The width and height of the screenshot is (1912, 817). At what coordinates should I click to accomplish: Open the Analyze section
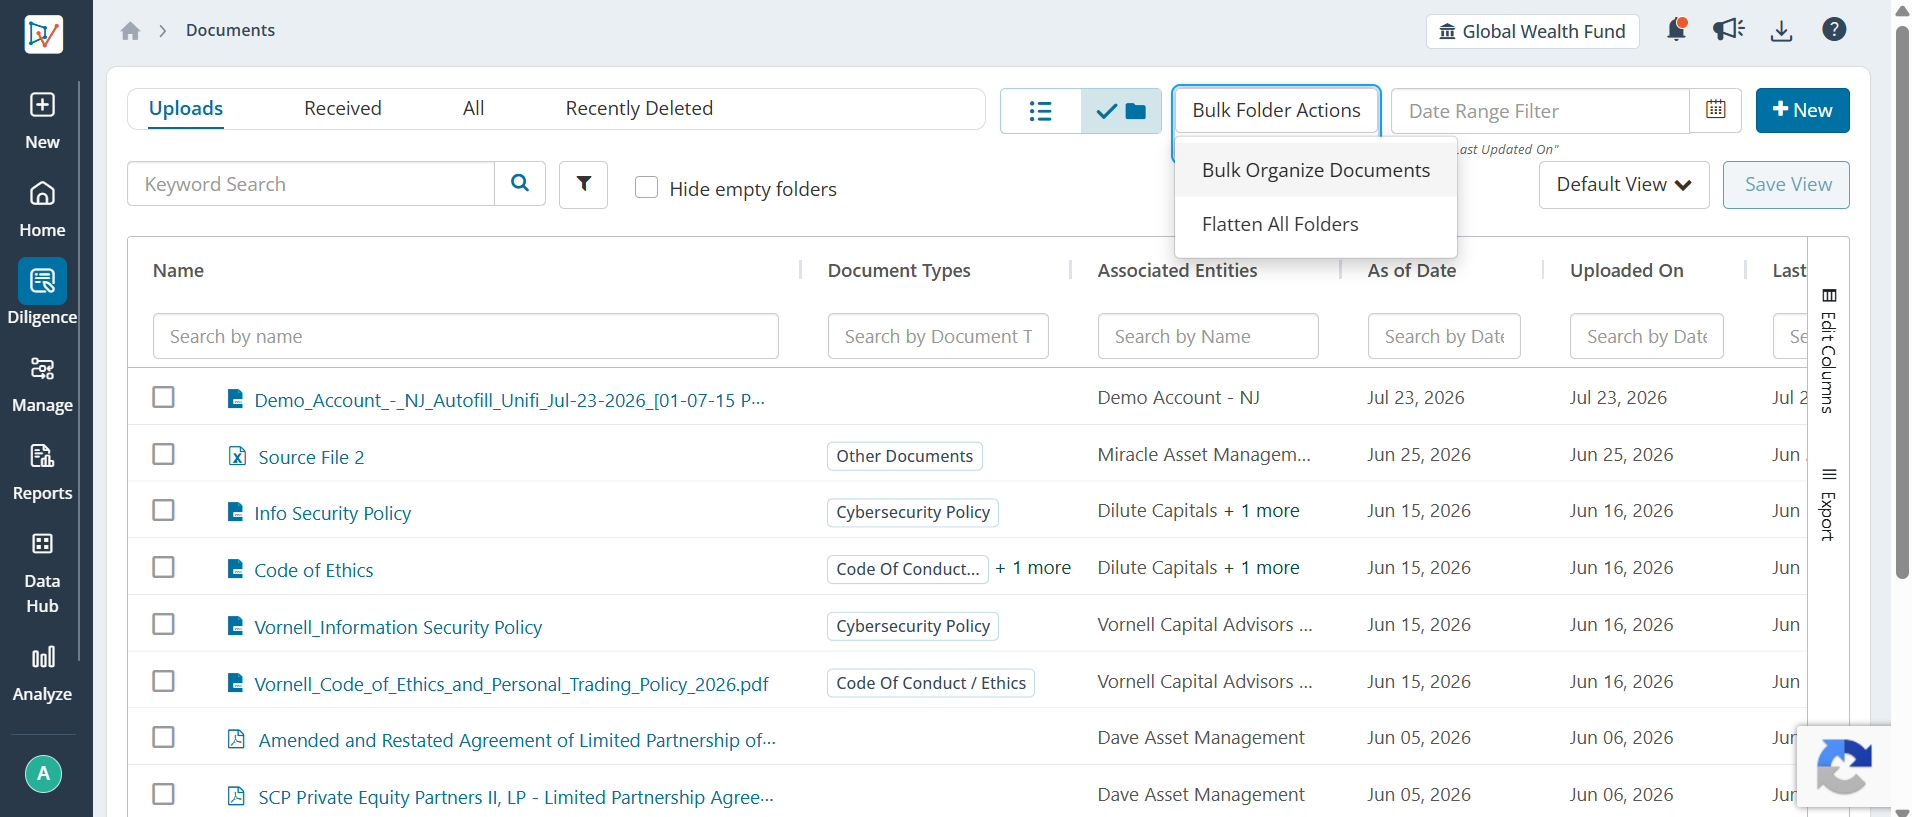point(42,673)
